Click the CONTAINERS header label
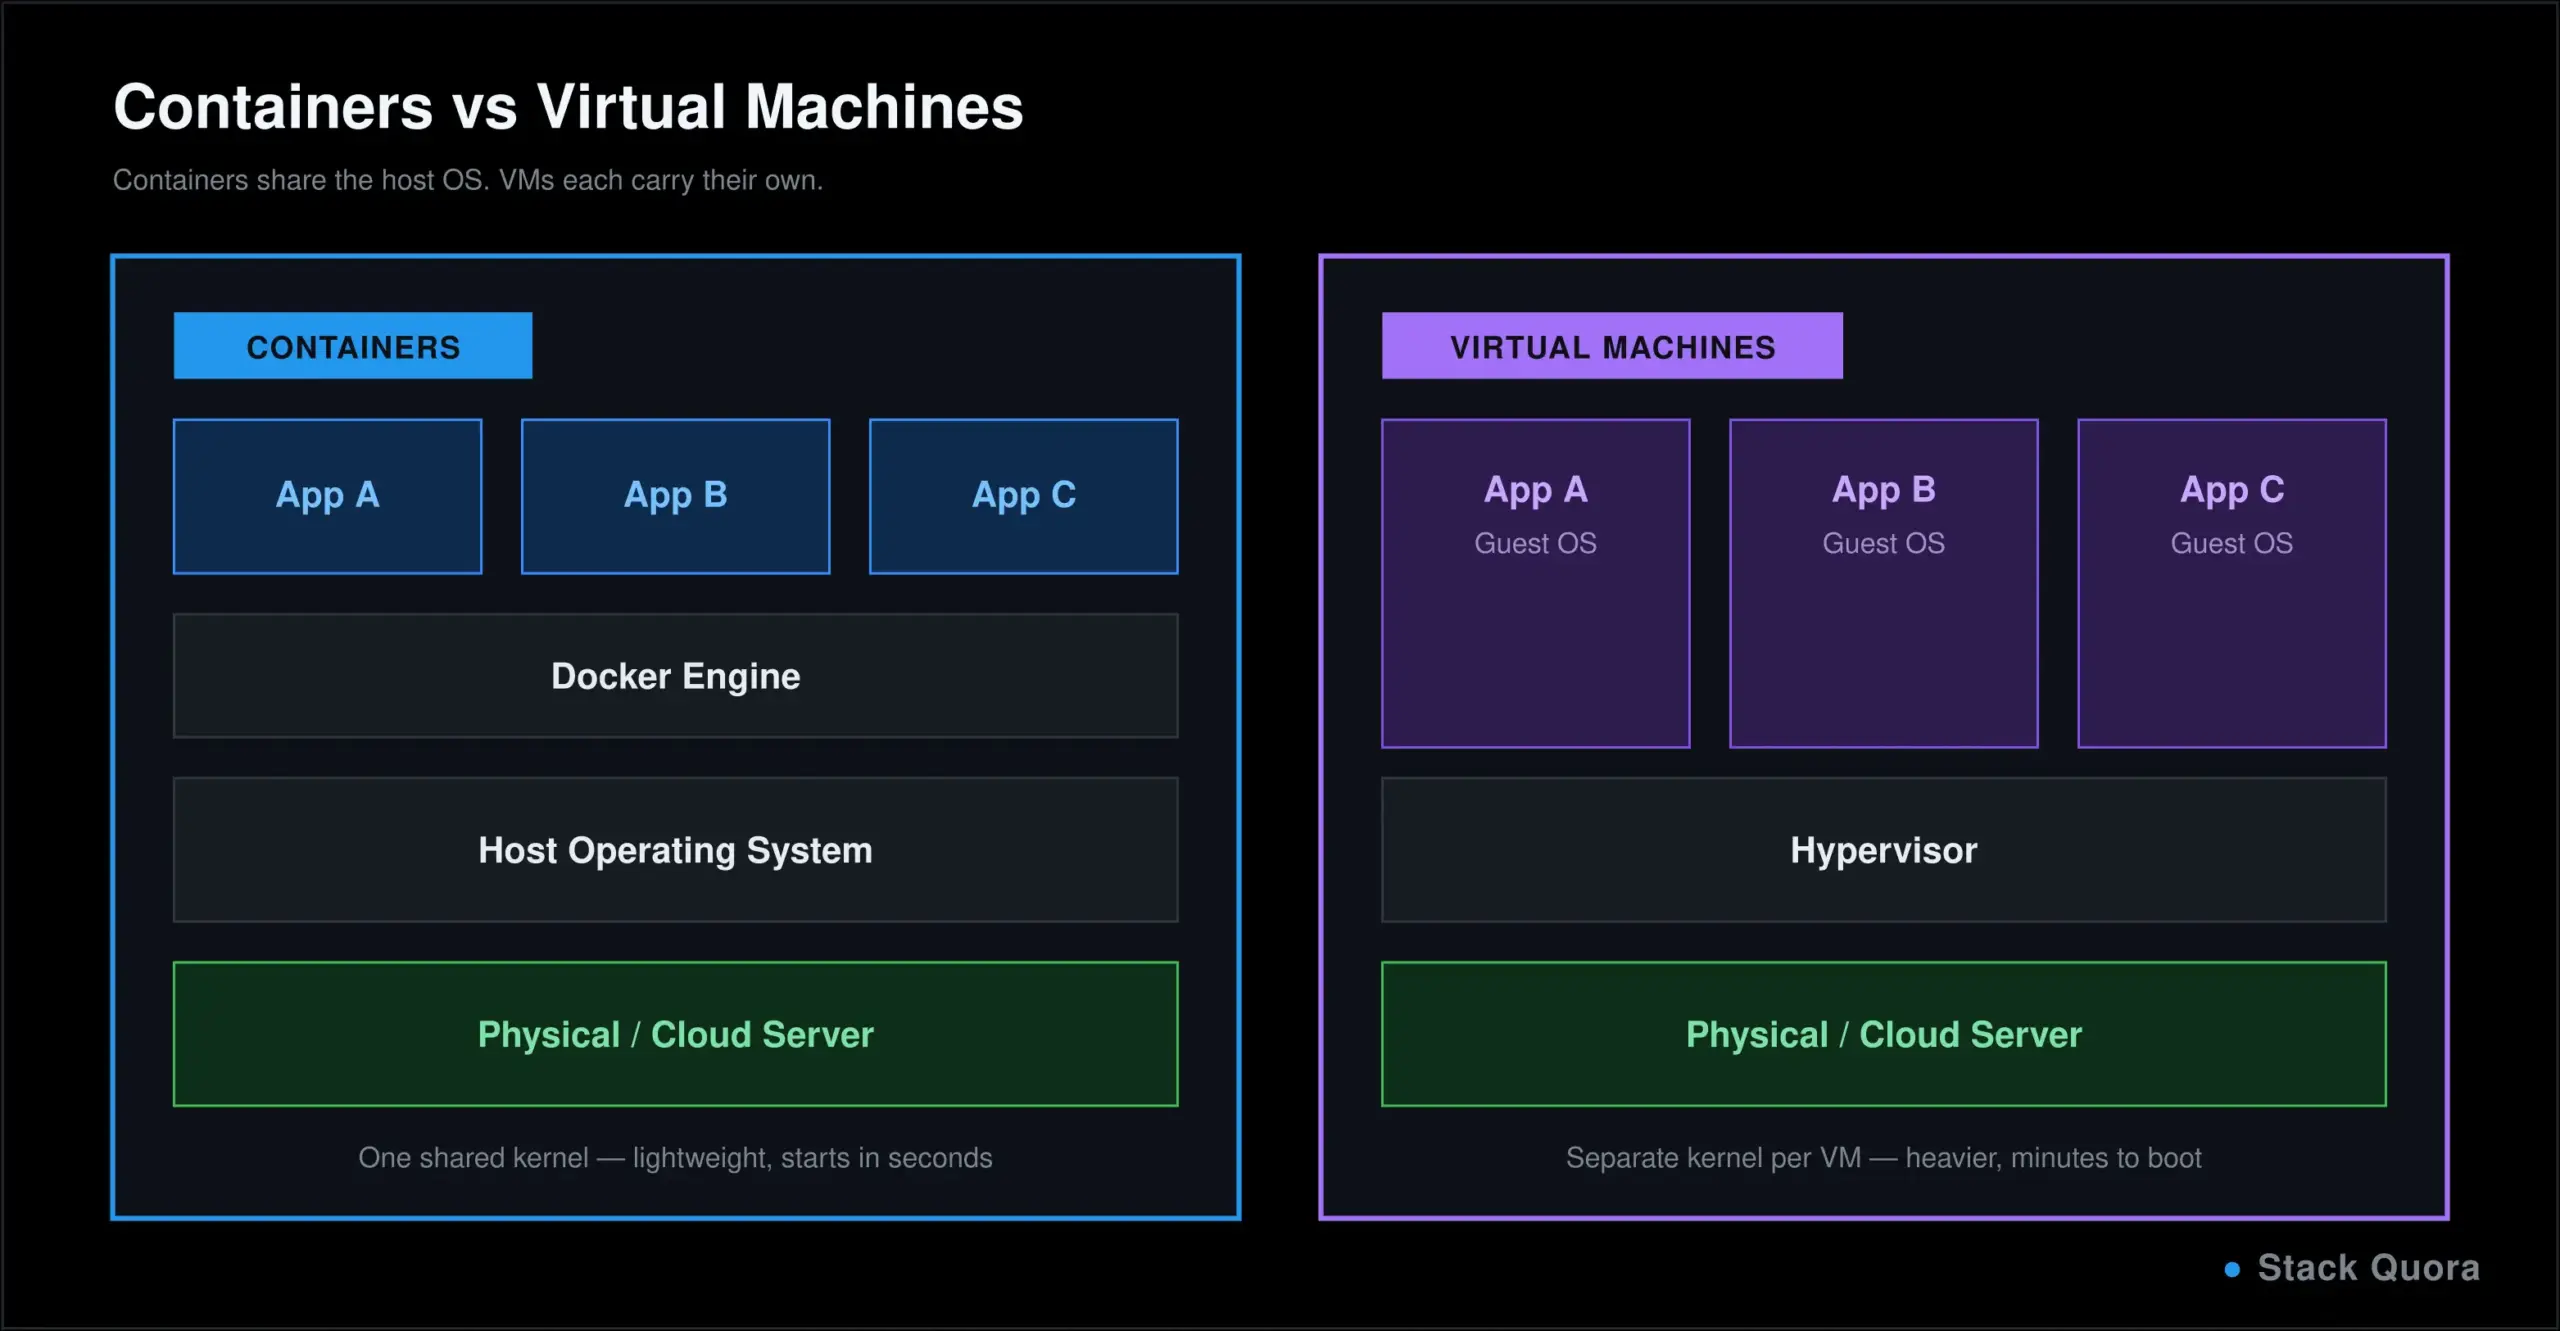Viewport: 2560px width, 1331px height. [353, 346]
